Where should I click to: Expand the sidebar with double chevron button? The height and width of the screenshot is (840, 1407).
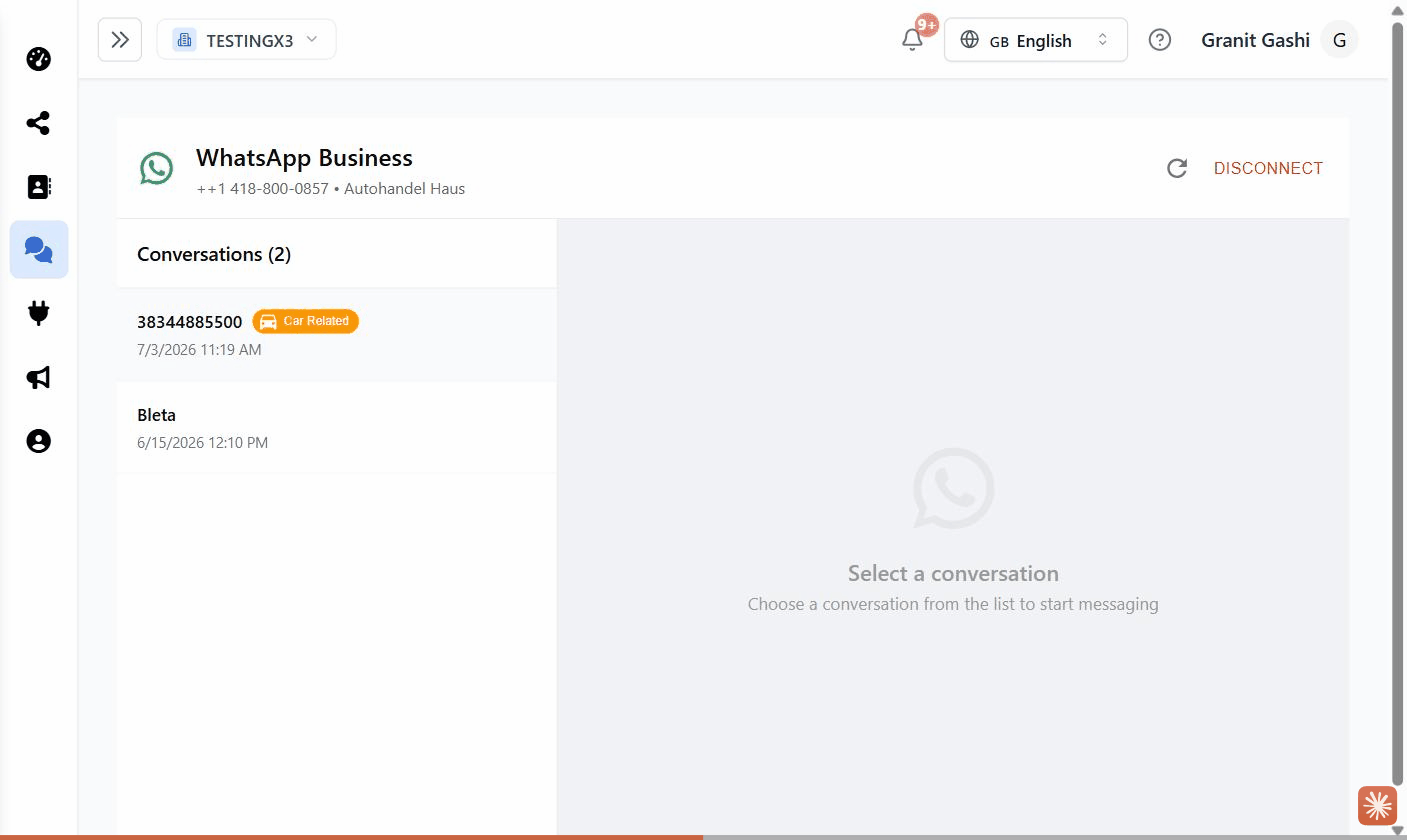pyautogui.click(x=120, y=40)
